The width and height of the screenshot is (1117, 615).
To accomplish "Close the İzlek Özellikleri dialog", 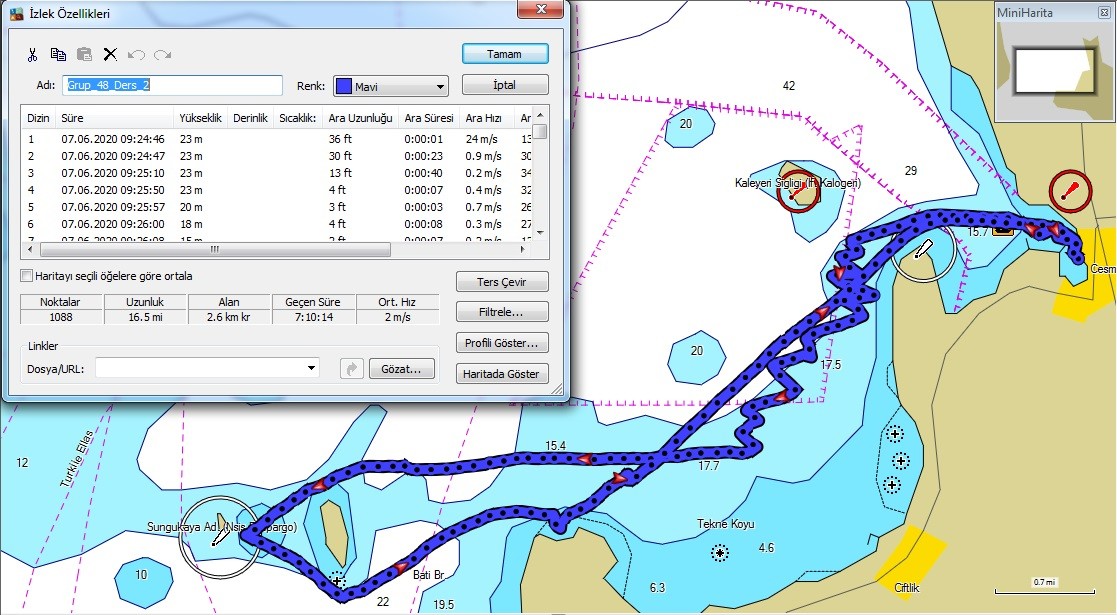I will pos(541,9).
